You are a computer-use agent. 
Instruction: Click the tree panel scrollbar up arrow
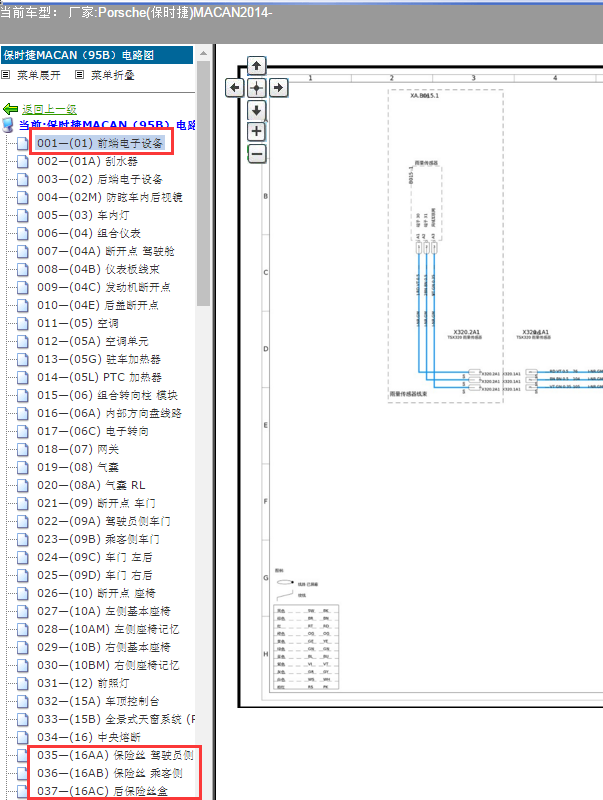204,53
